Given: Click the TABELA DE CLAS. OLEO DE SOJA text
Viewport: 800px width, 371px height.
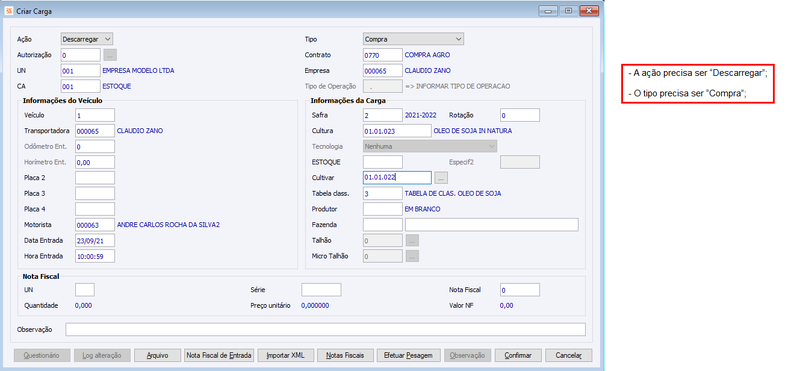Looking at the screenshot, I should click(453, 193).
